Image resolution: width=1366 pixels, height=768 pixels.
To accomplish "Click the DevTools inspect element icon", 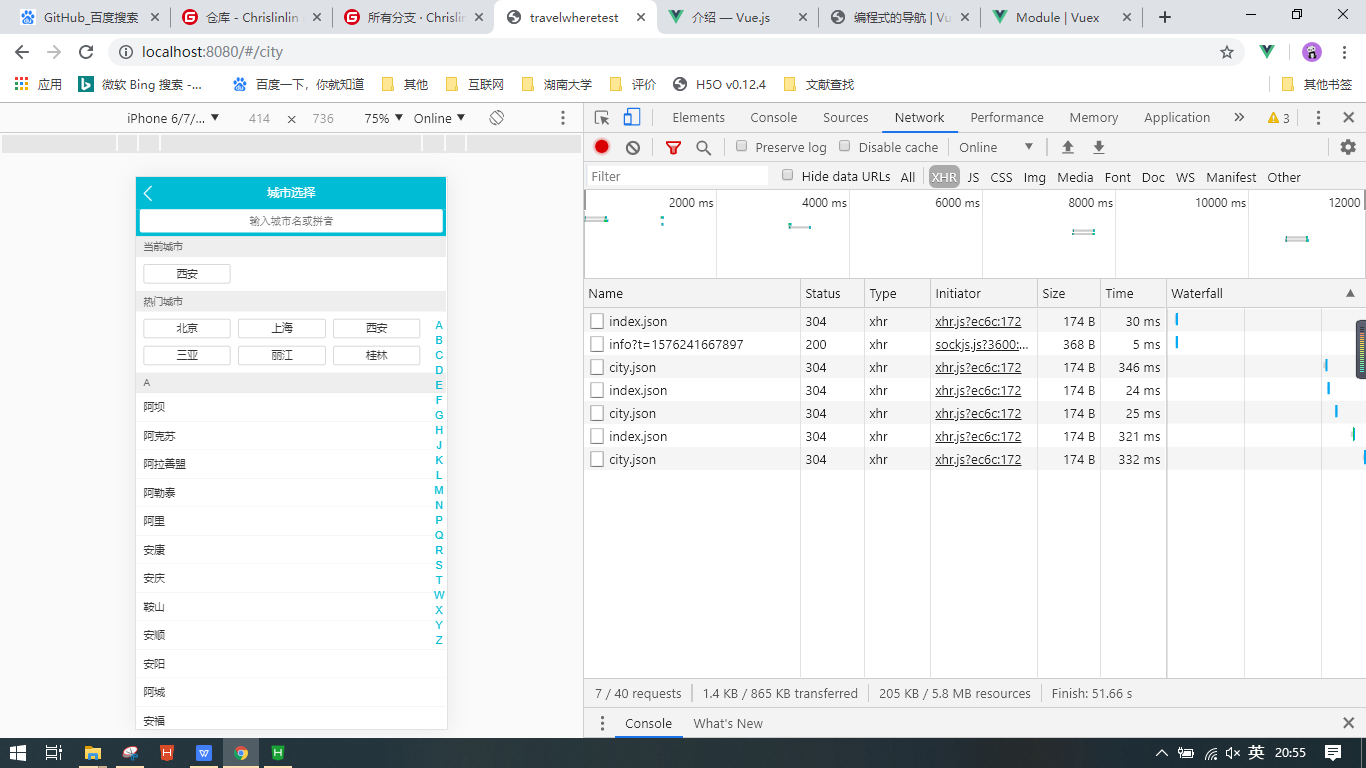I will click(x=602, y=117).
